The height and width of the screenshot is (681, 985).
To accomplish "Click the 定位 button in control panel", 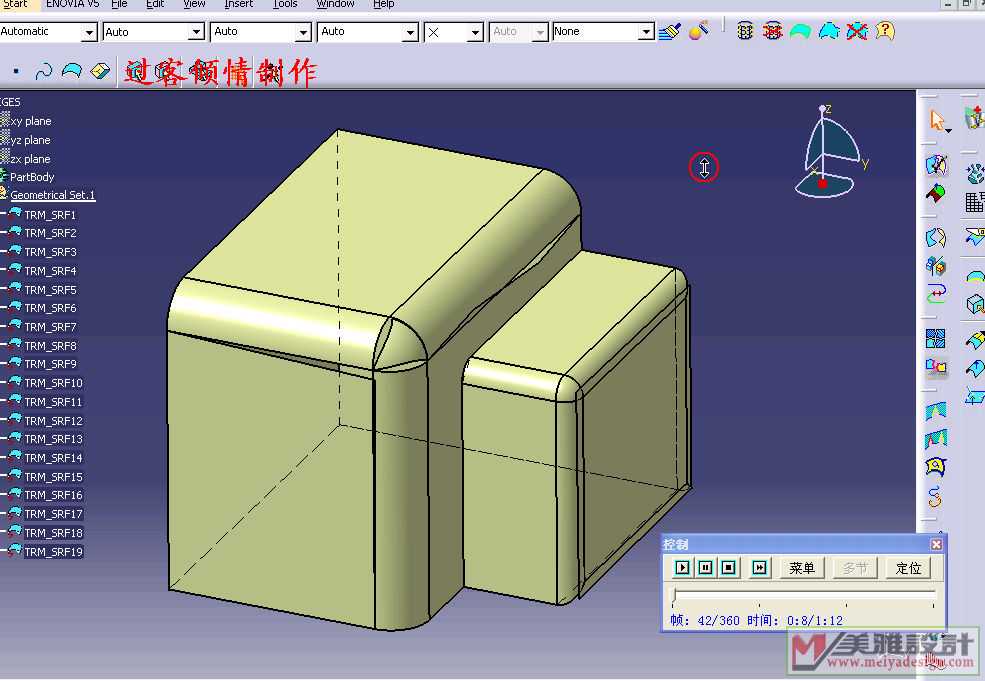I will coord(908,568).
